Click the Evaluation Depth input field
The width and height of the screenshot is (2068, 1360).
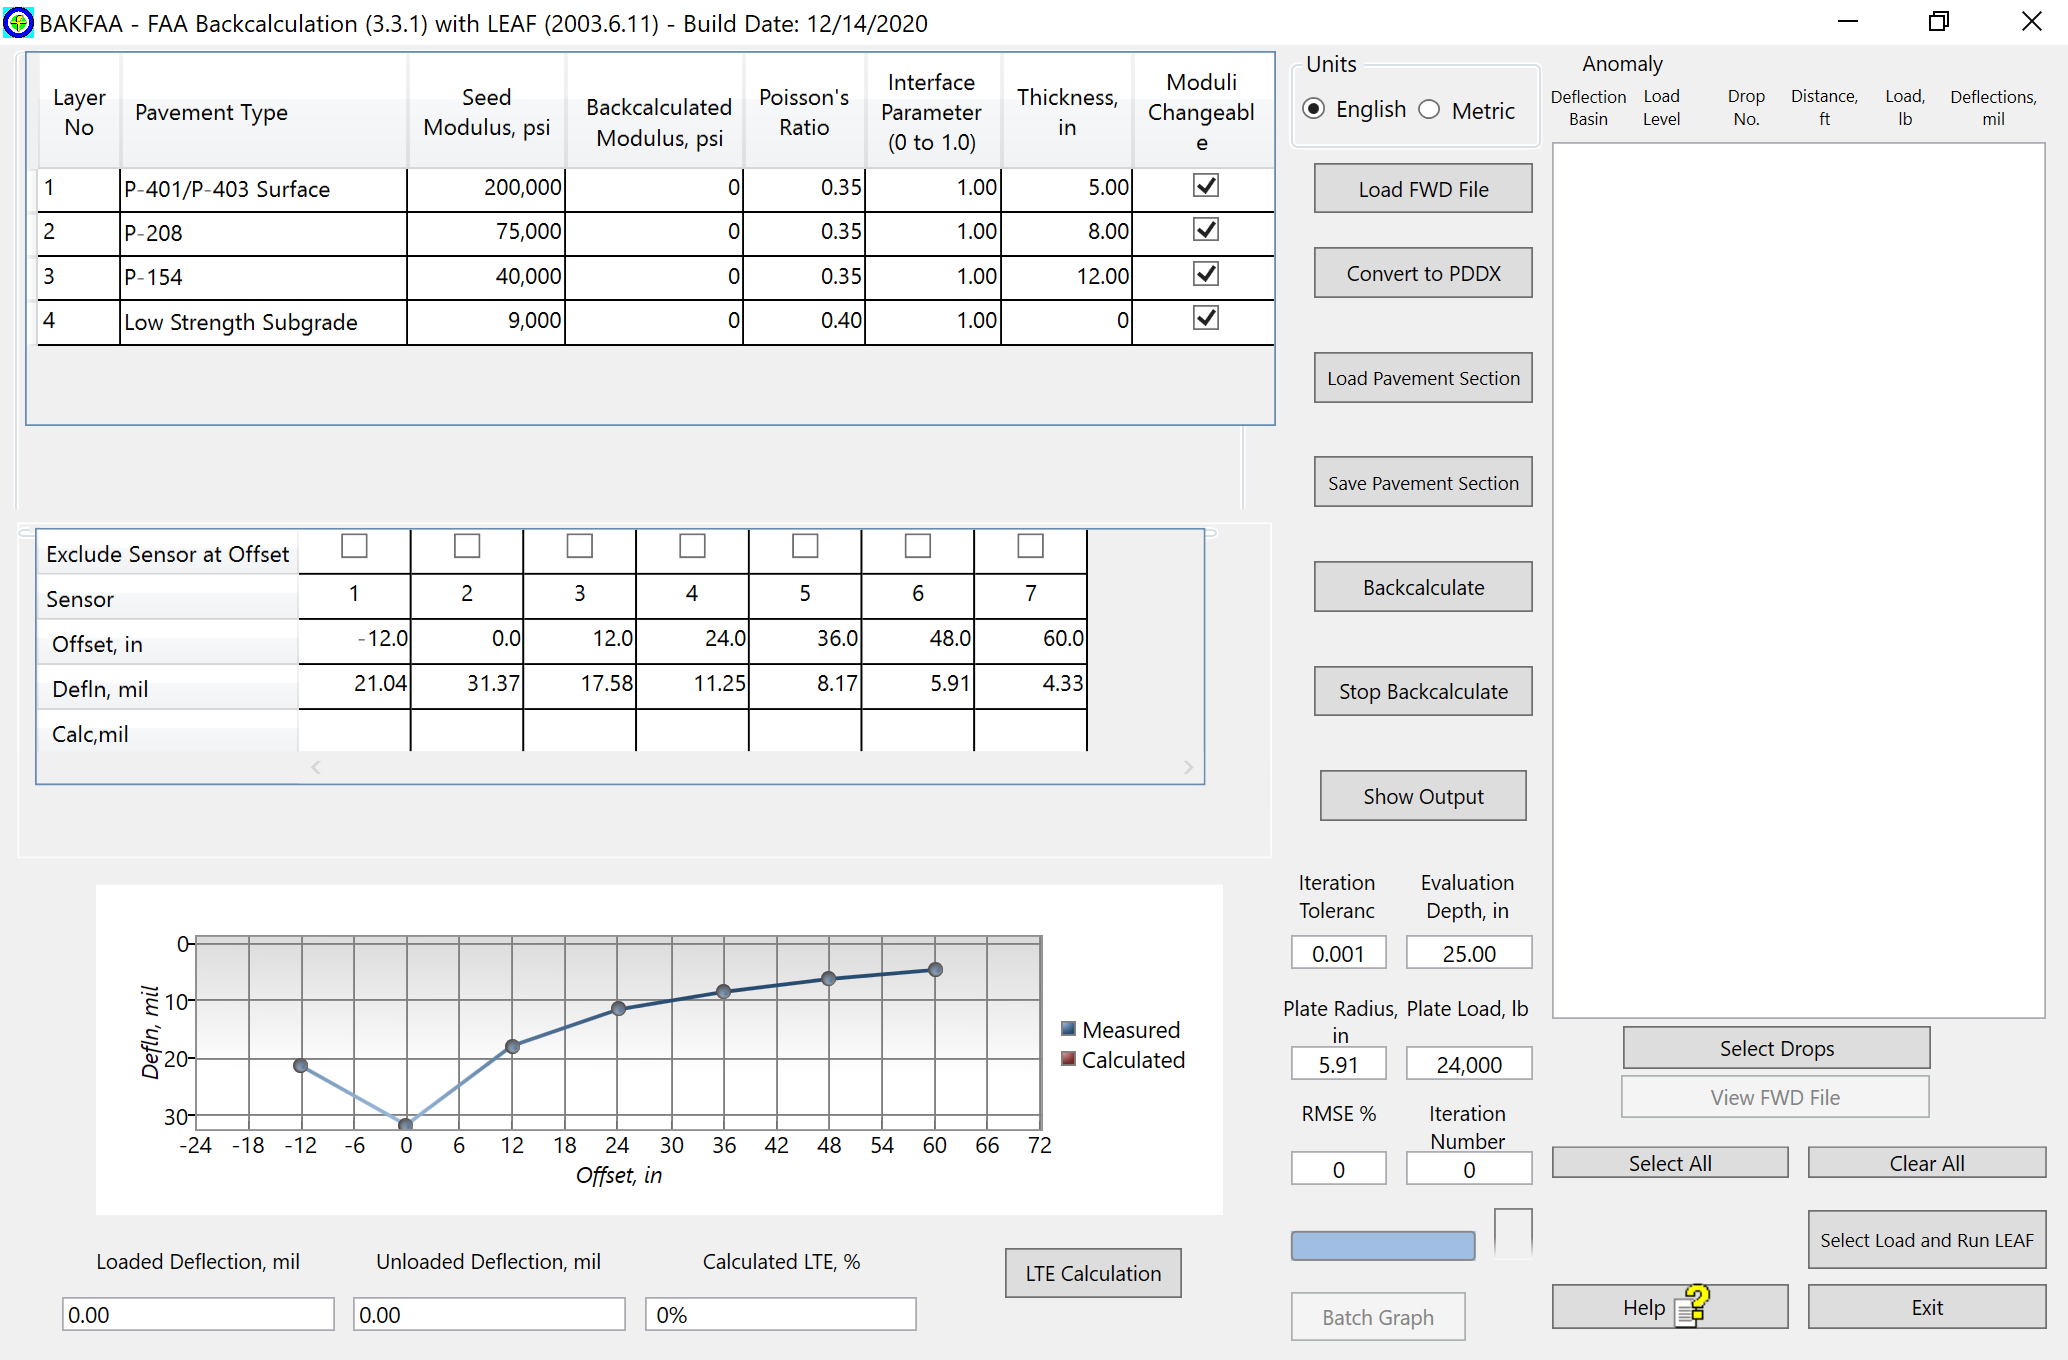click(x=1468, y=953)
